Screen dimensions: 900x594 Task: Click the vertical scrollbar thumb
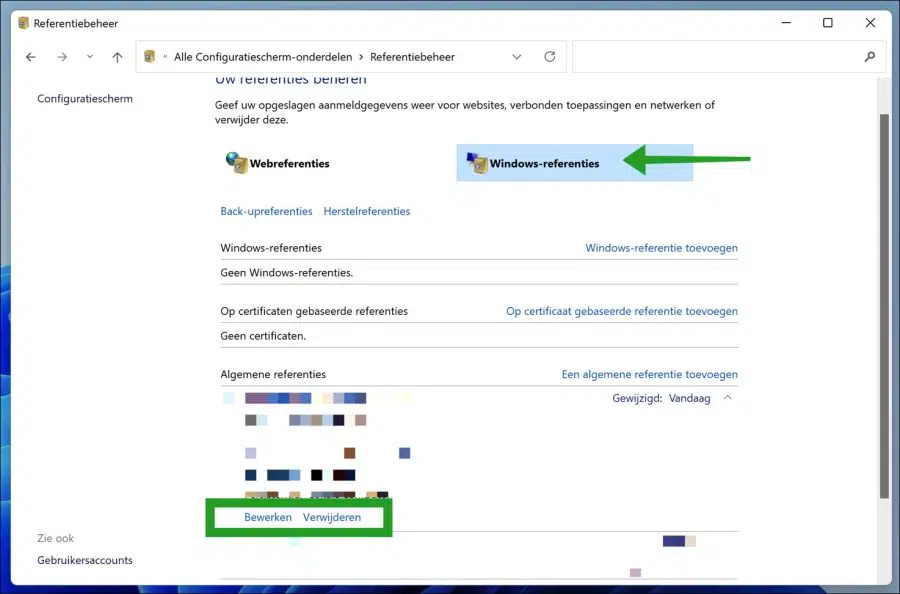point(884,306)
